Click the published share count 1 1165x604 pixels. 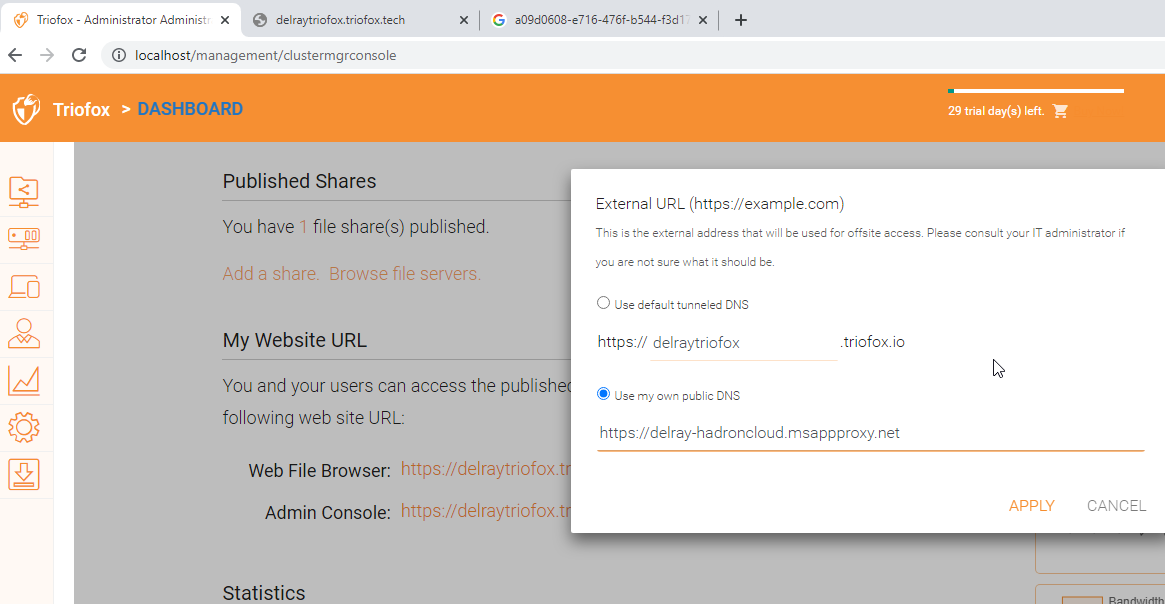click(303, 227)
